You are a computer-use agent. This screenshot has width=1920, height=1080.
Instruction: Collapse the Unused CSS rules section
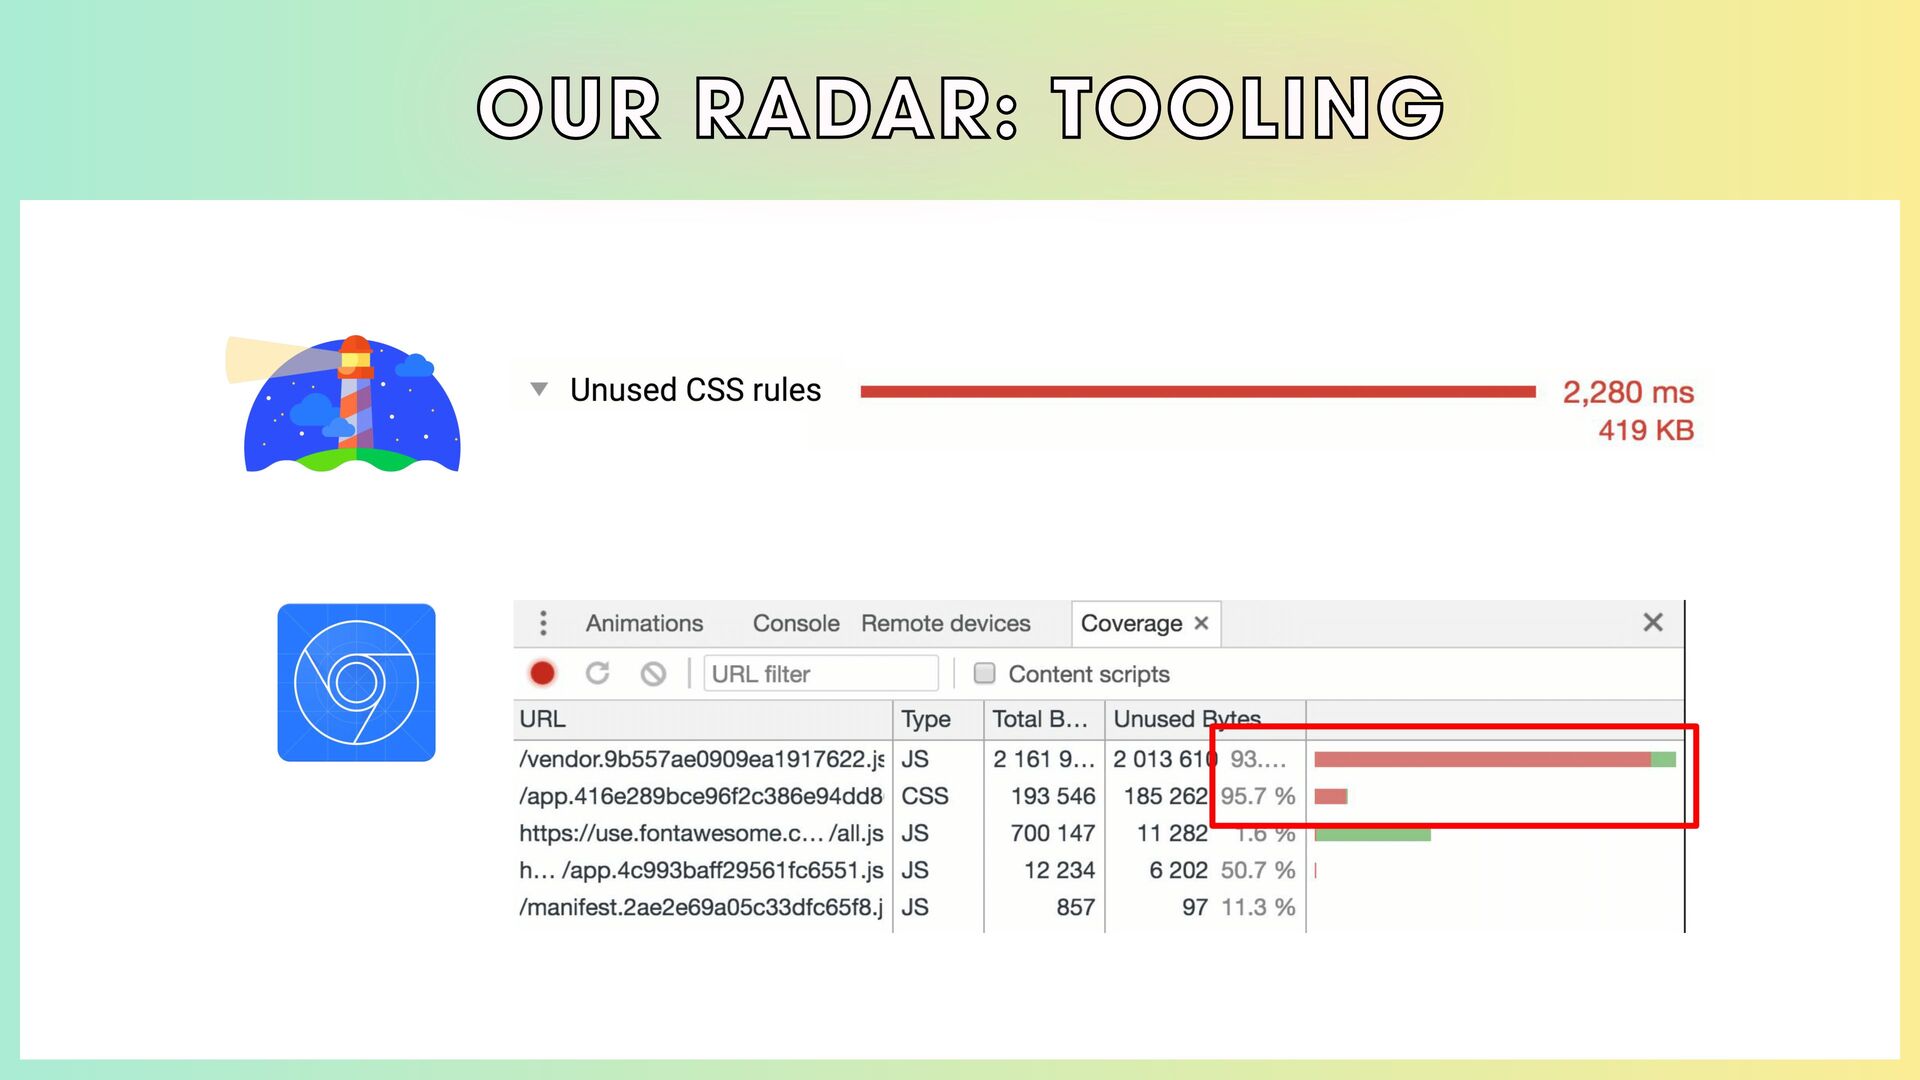(539, 390)
